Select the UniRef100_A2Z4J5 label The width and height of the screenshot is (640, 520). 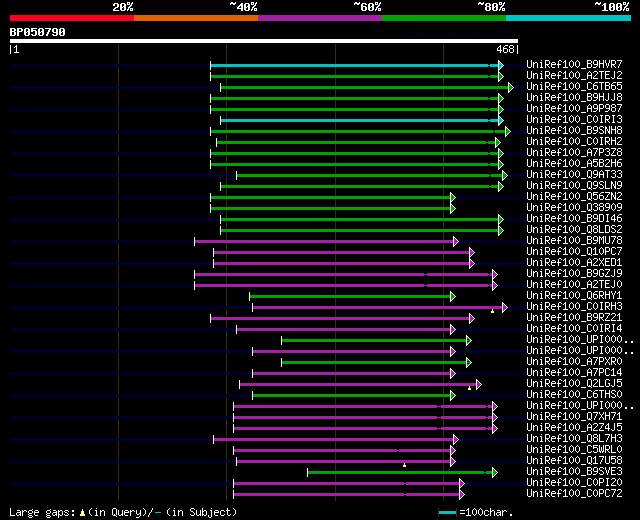574,427
